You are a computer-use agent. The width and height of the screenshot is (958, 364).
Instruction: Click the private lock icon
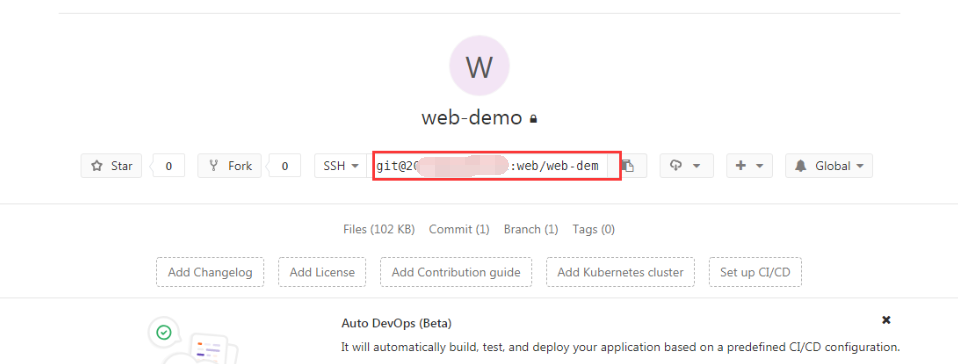click(x=533, y=119)
